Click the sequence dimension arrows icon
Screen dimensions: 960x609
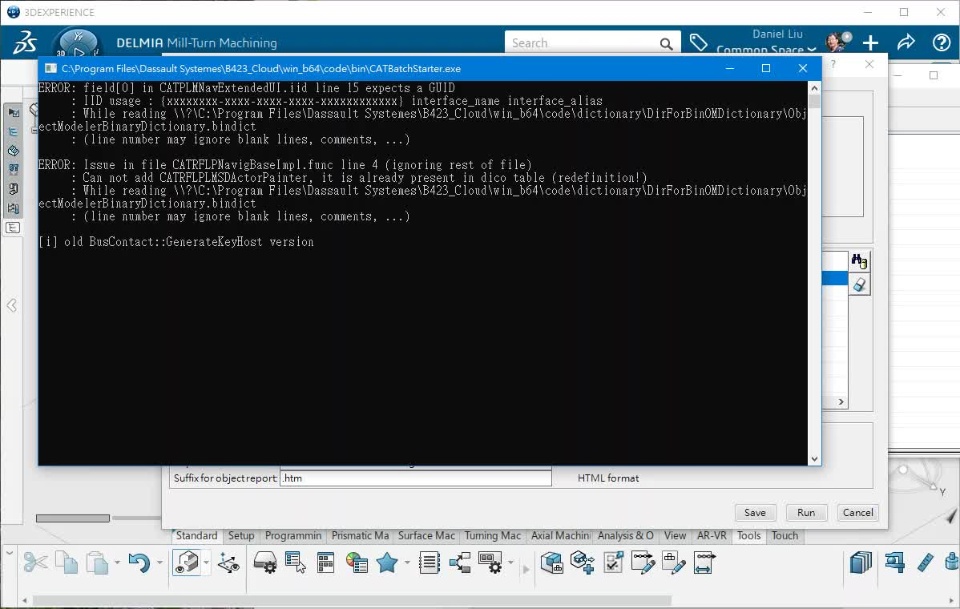click(704, 562)
